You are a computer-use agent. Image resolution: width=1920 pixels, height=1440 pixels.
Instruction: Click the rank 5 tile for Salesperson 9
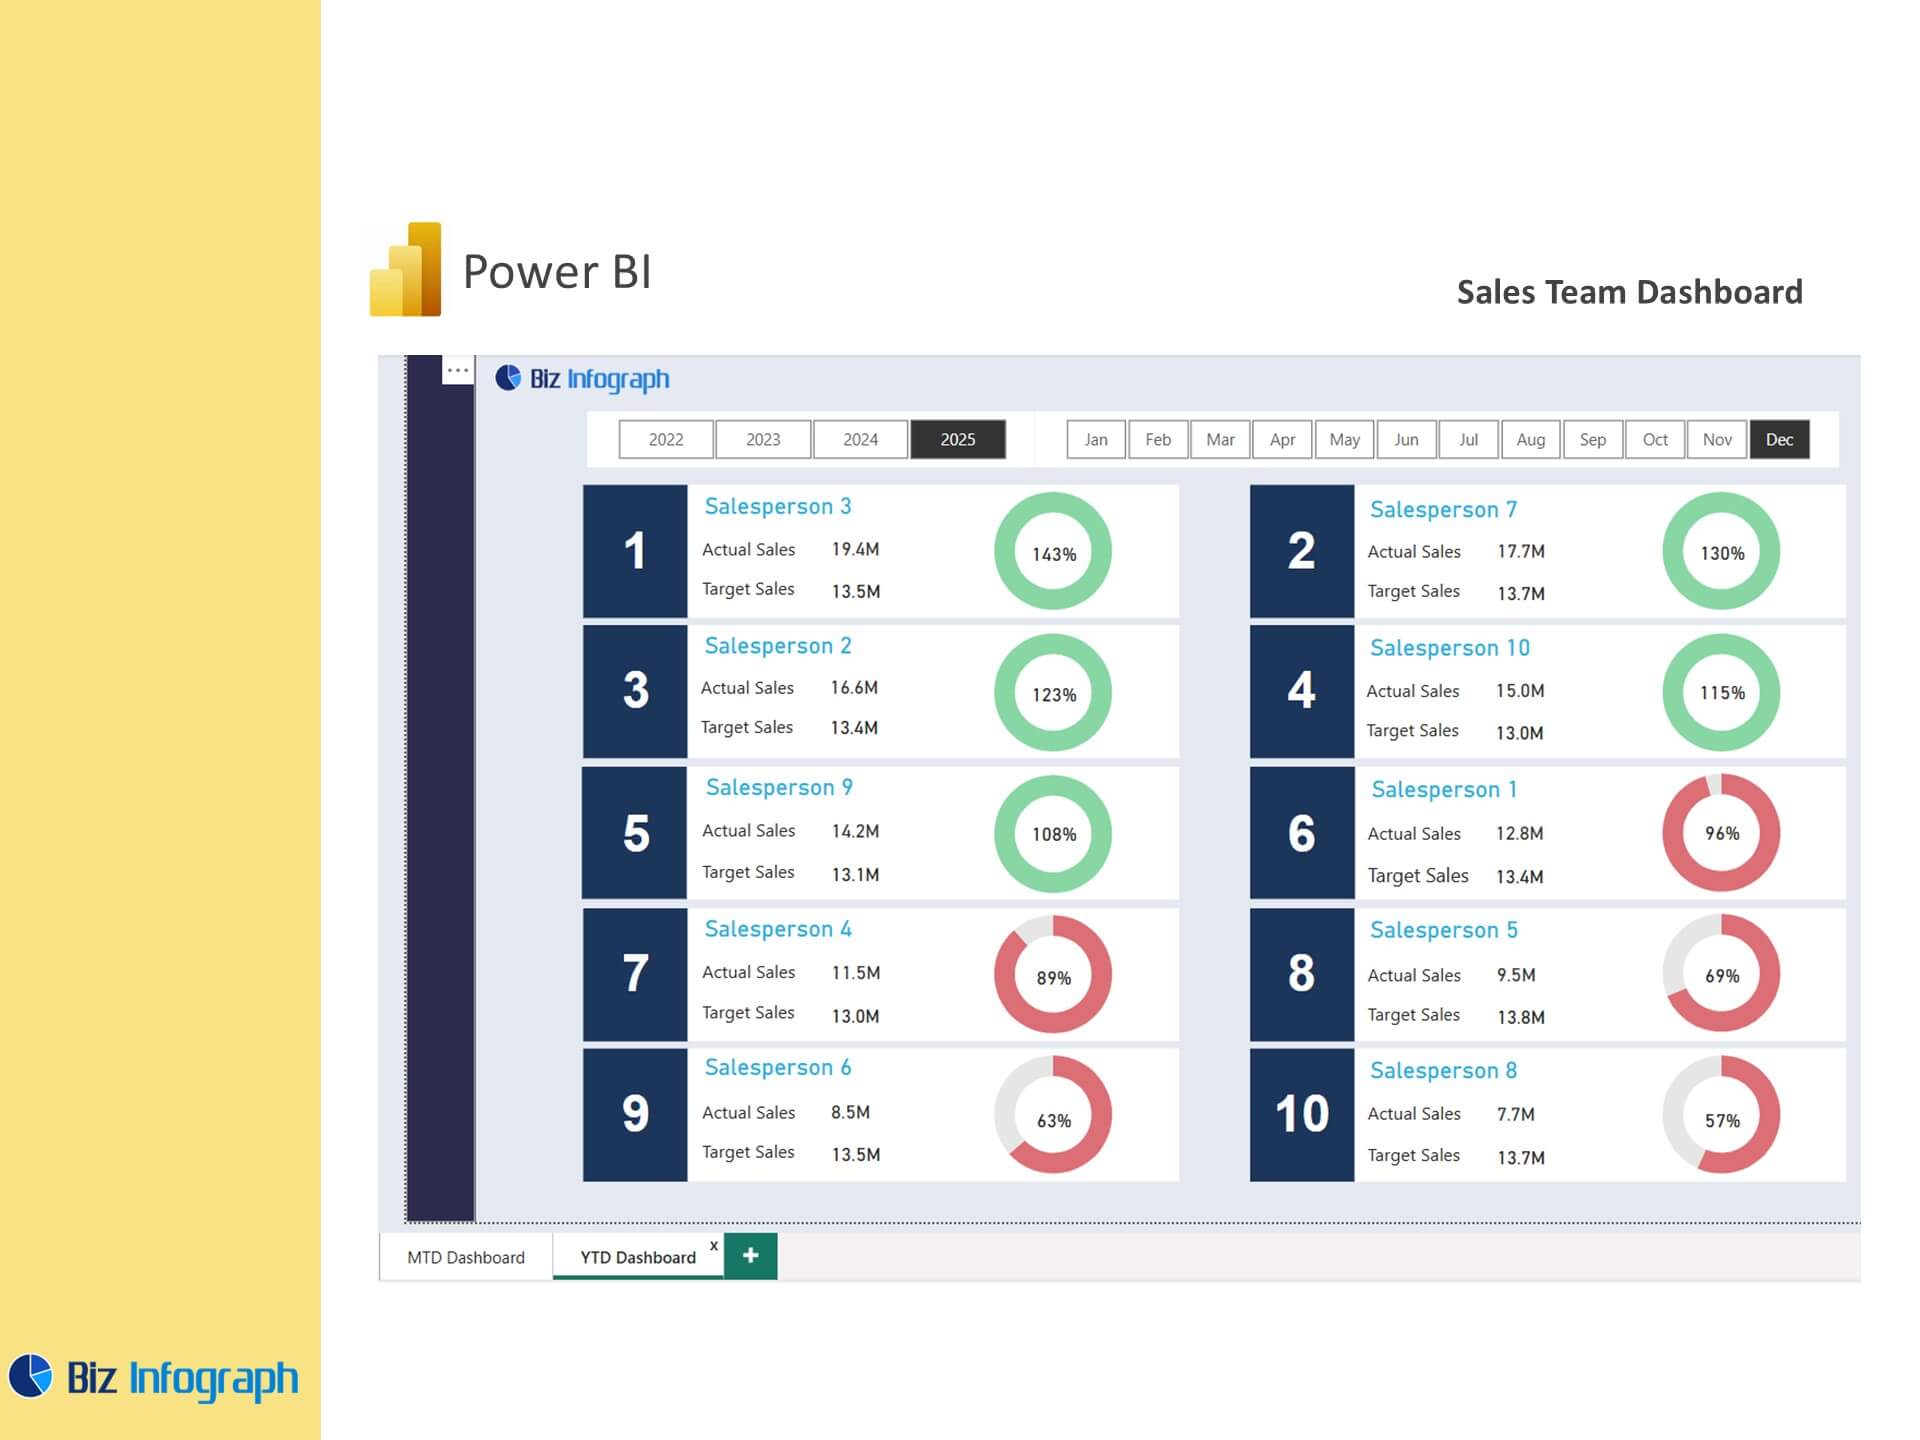point(635,833)
